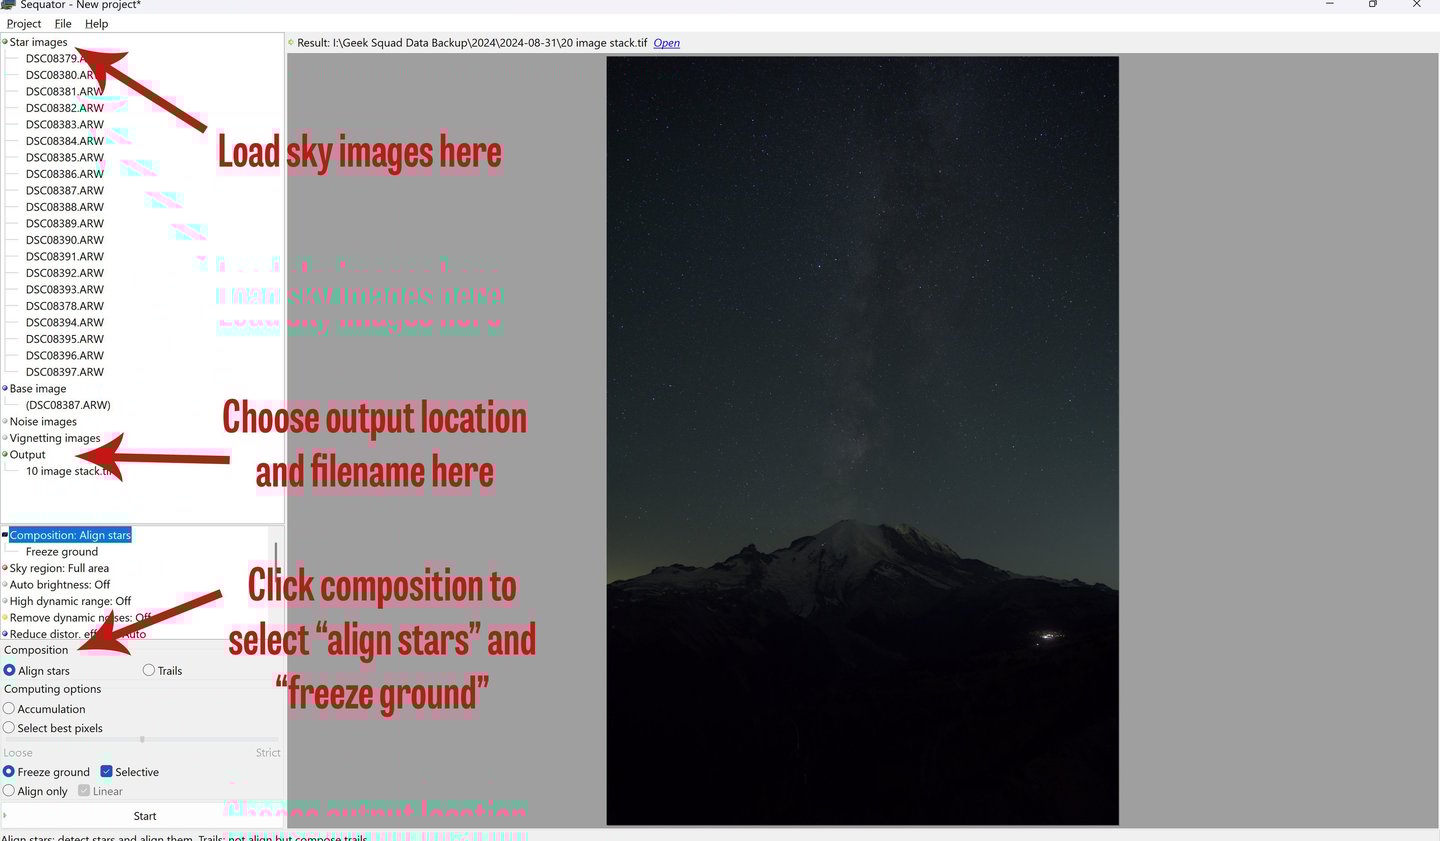Click the Loose to Strict slider

[141, 740]
